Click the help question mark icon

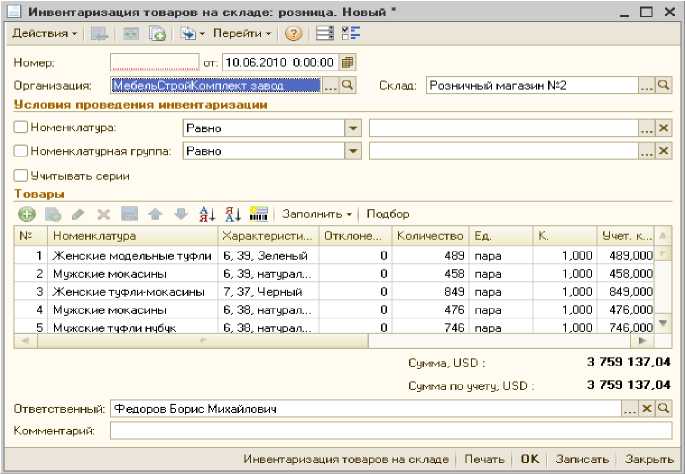[293, 34]
